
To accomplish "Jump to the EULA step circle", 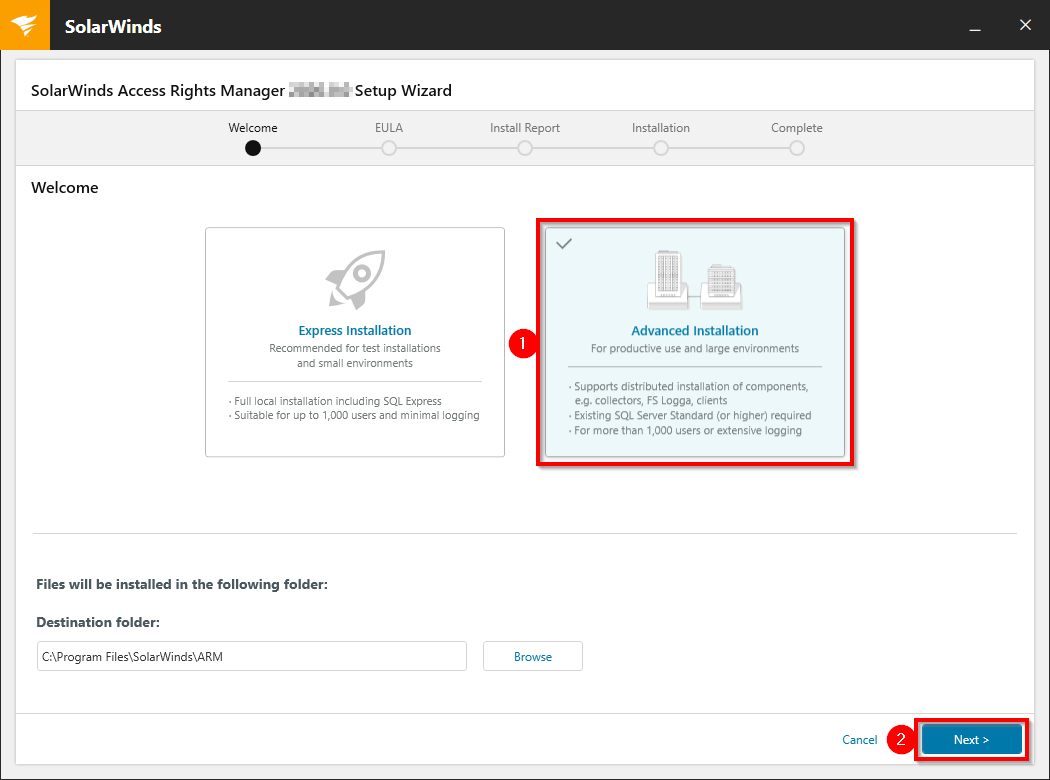I will [389, 148].
